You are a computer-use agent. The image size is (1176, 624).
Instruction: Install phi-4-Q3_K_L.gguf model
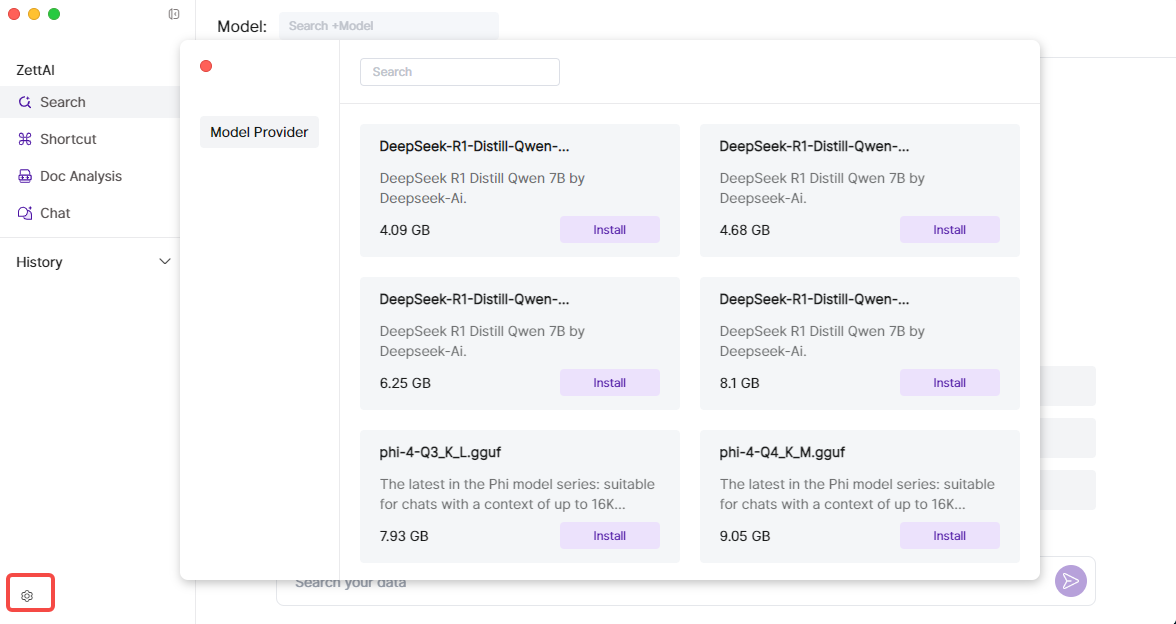tap(610, 536)
